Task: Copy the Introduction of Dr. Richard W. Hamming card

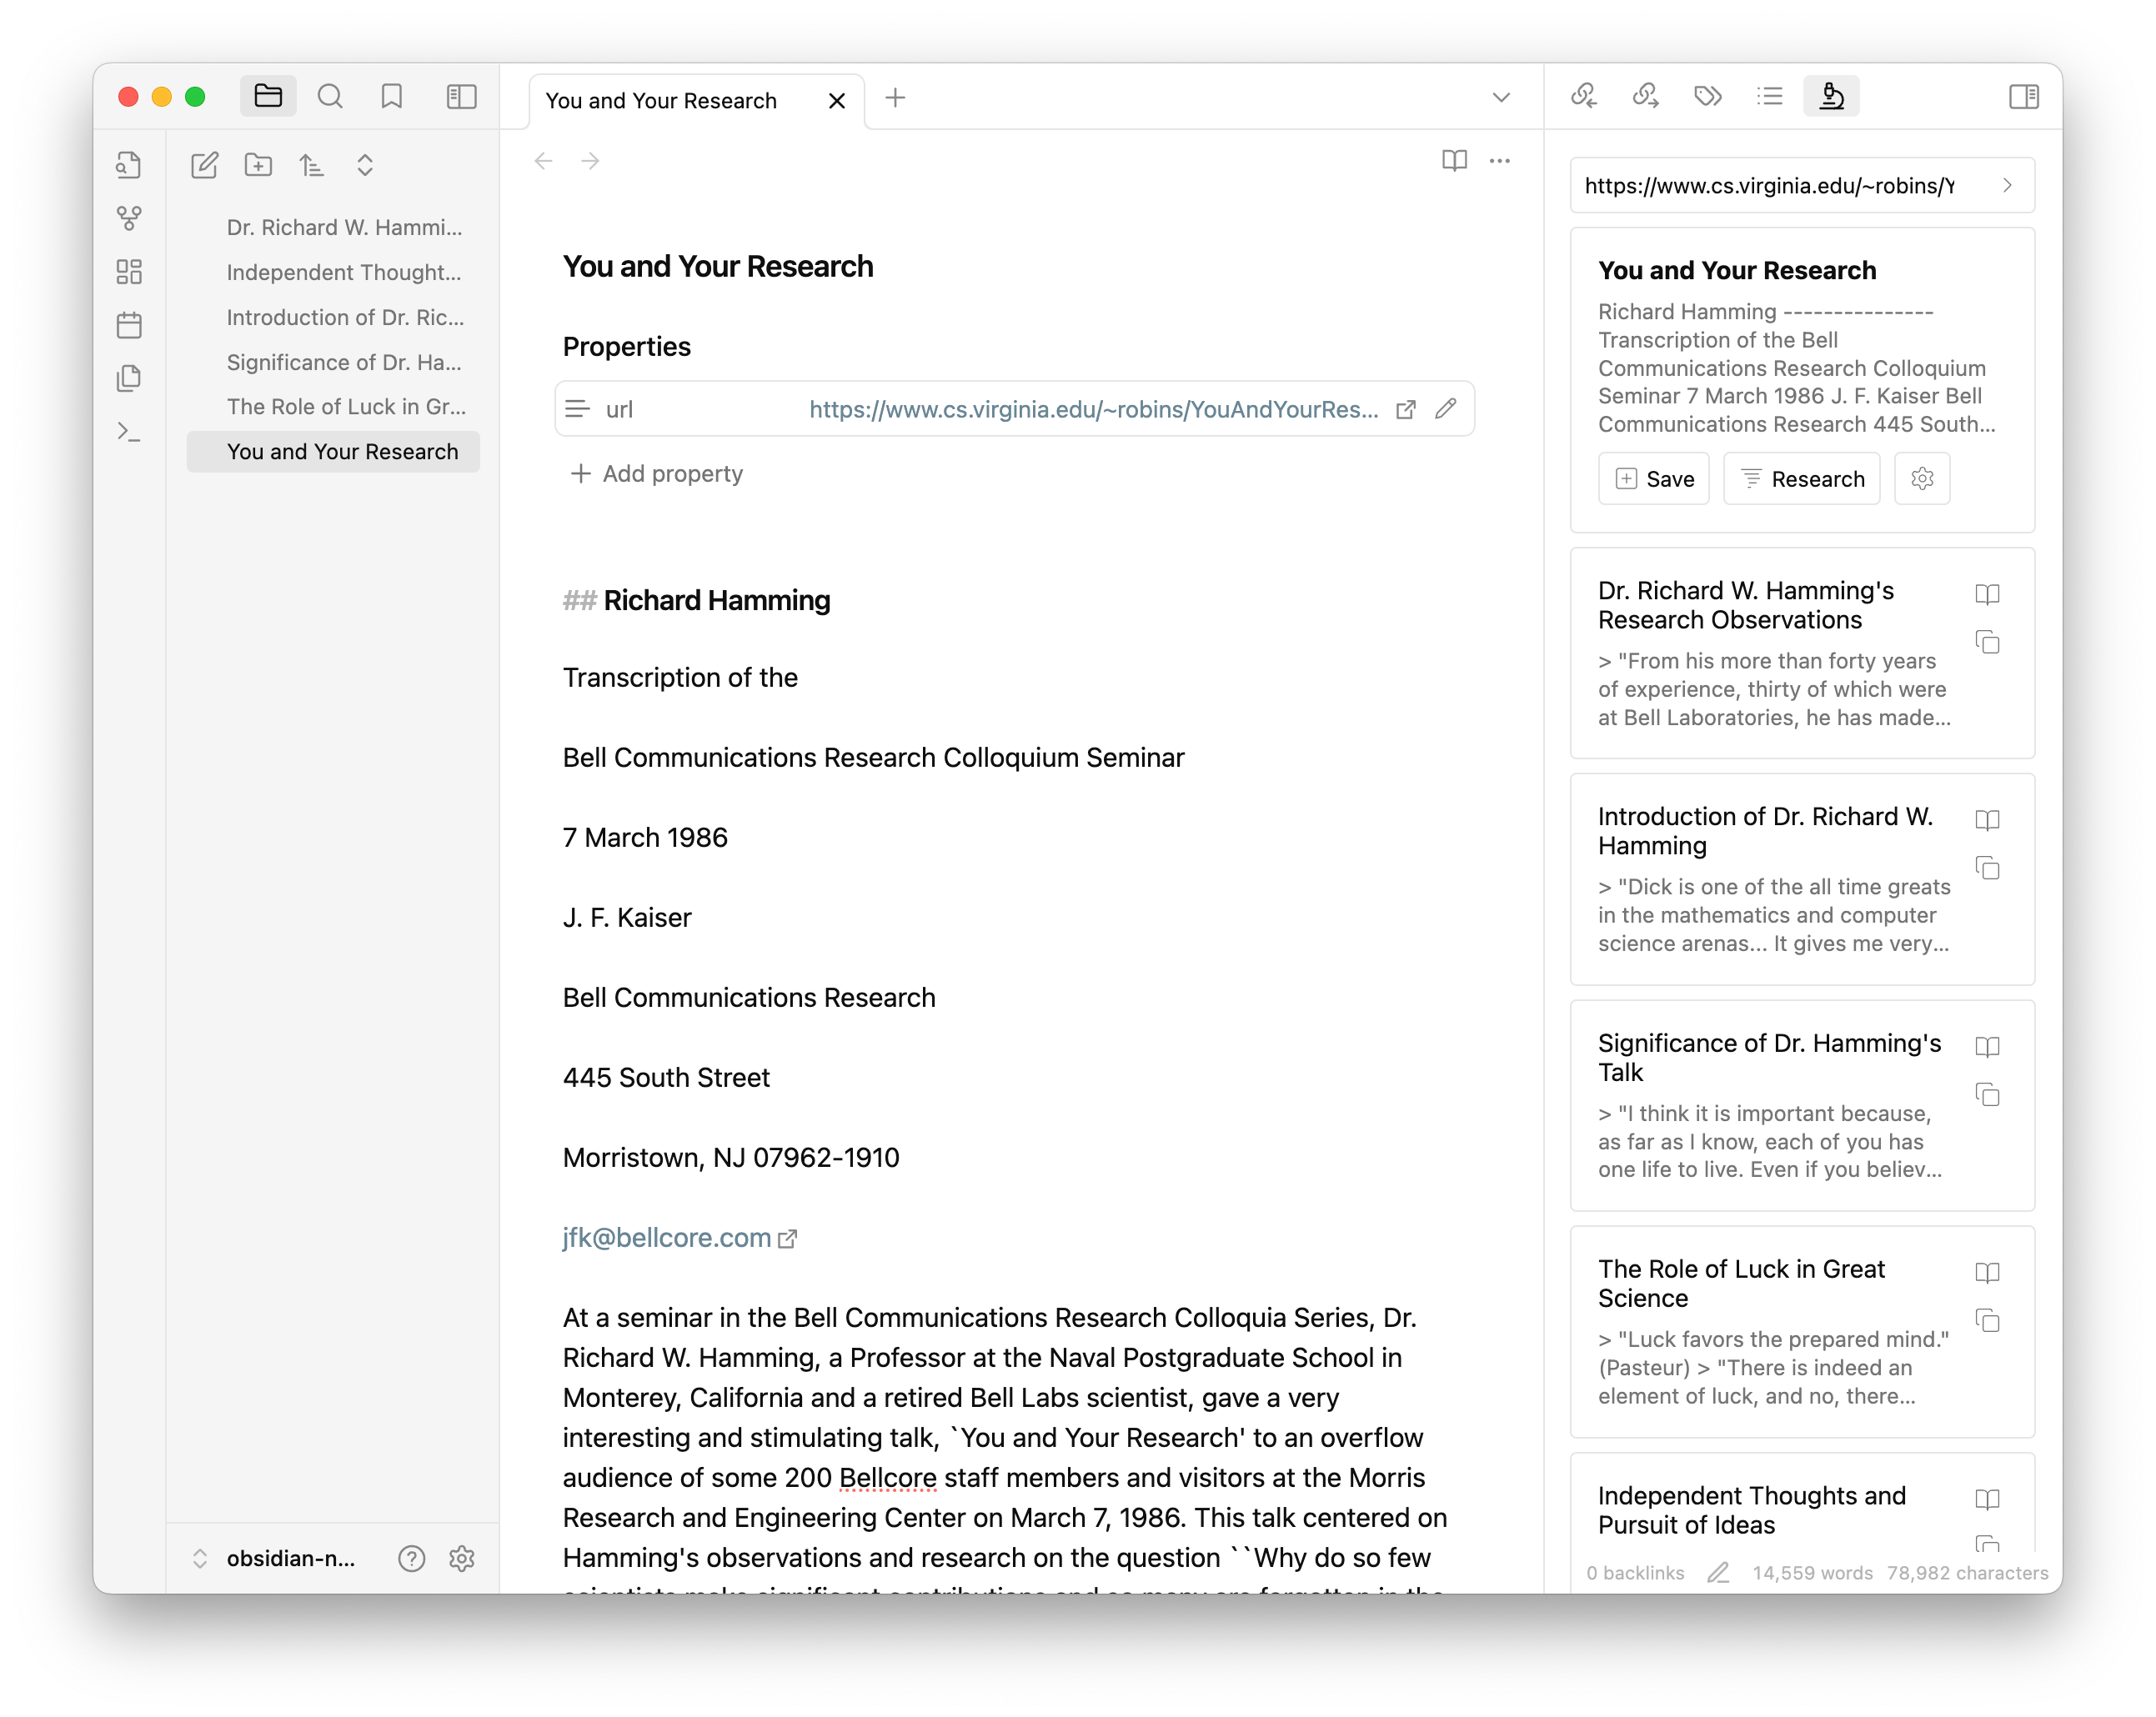Action: point(1987,868)
